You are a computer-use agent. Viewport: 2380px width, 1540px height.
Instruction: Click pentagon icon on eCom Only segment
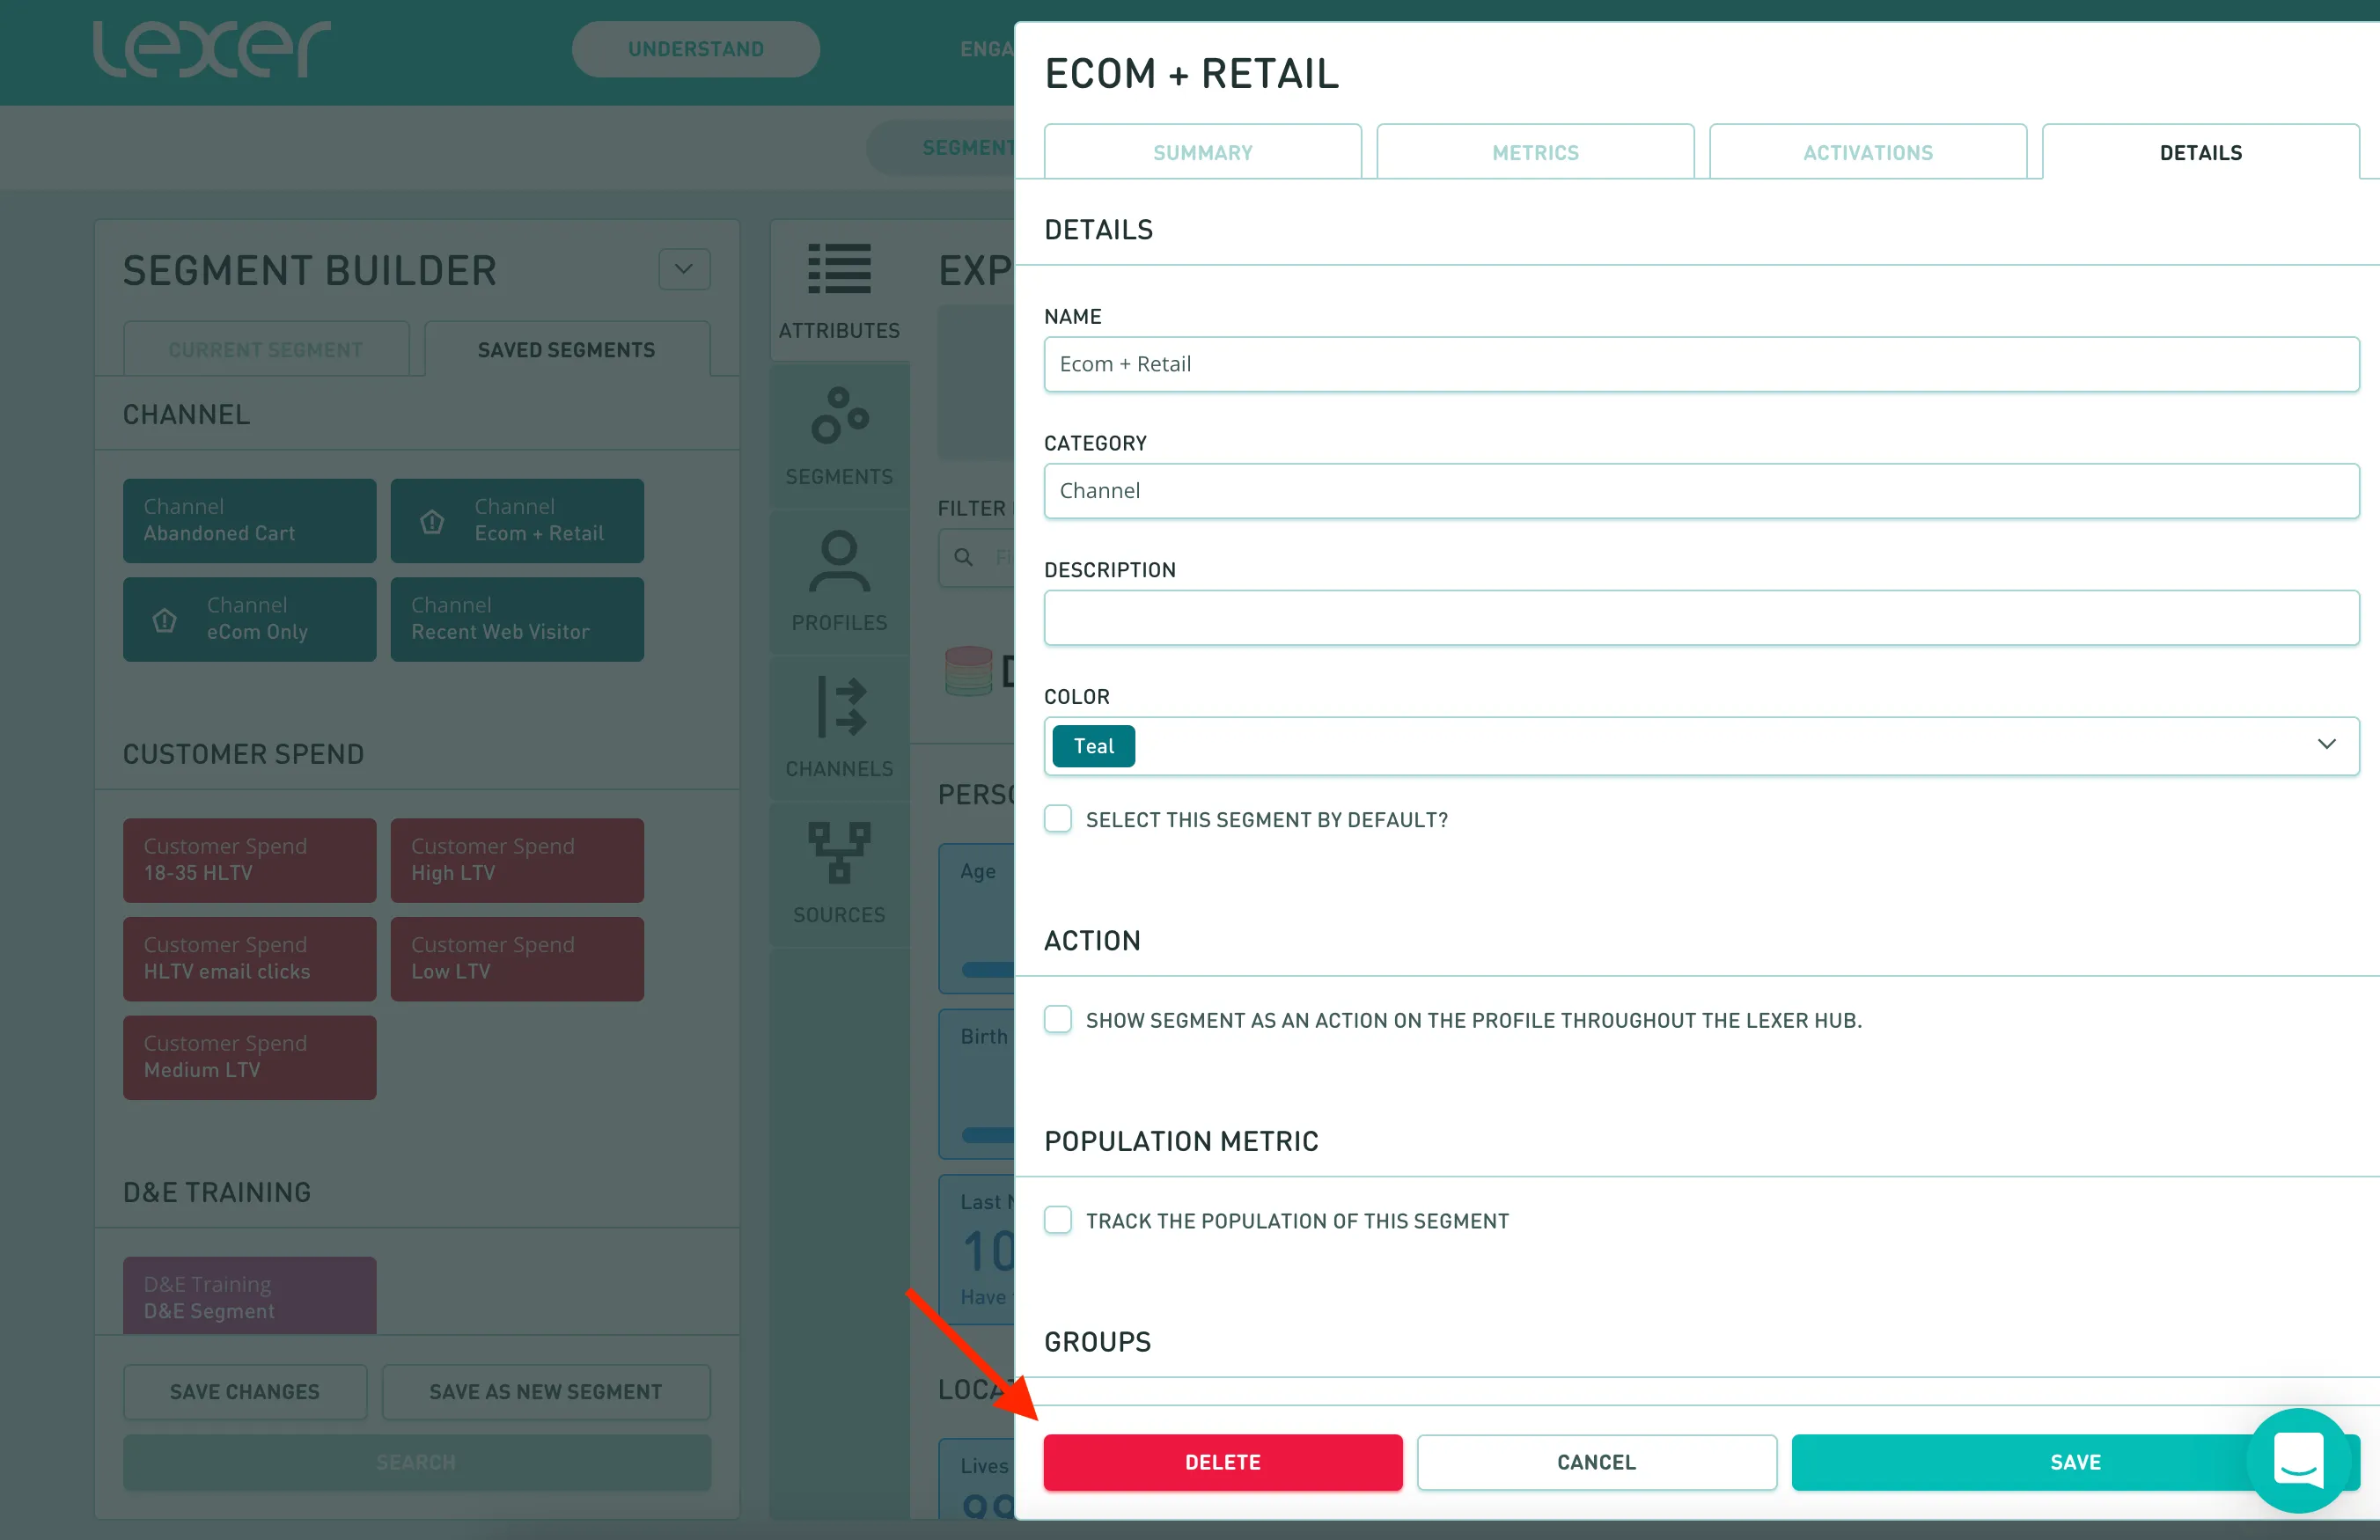[165, 620]
